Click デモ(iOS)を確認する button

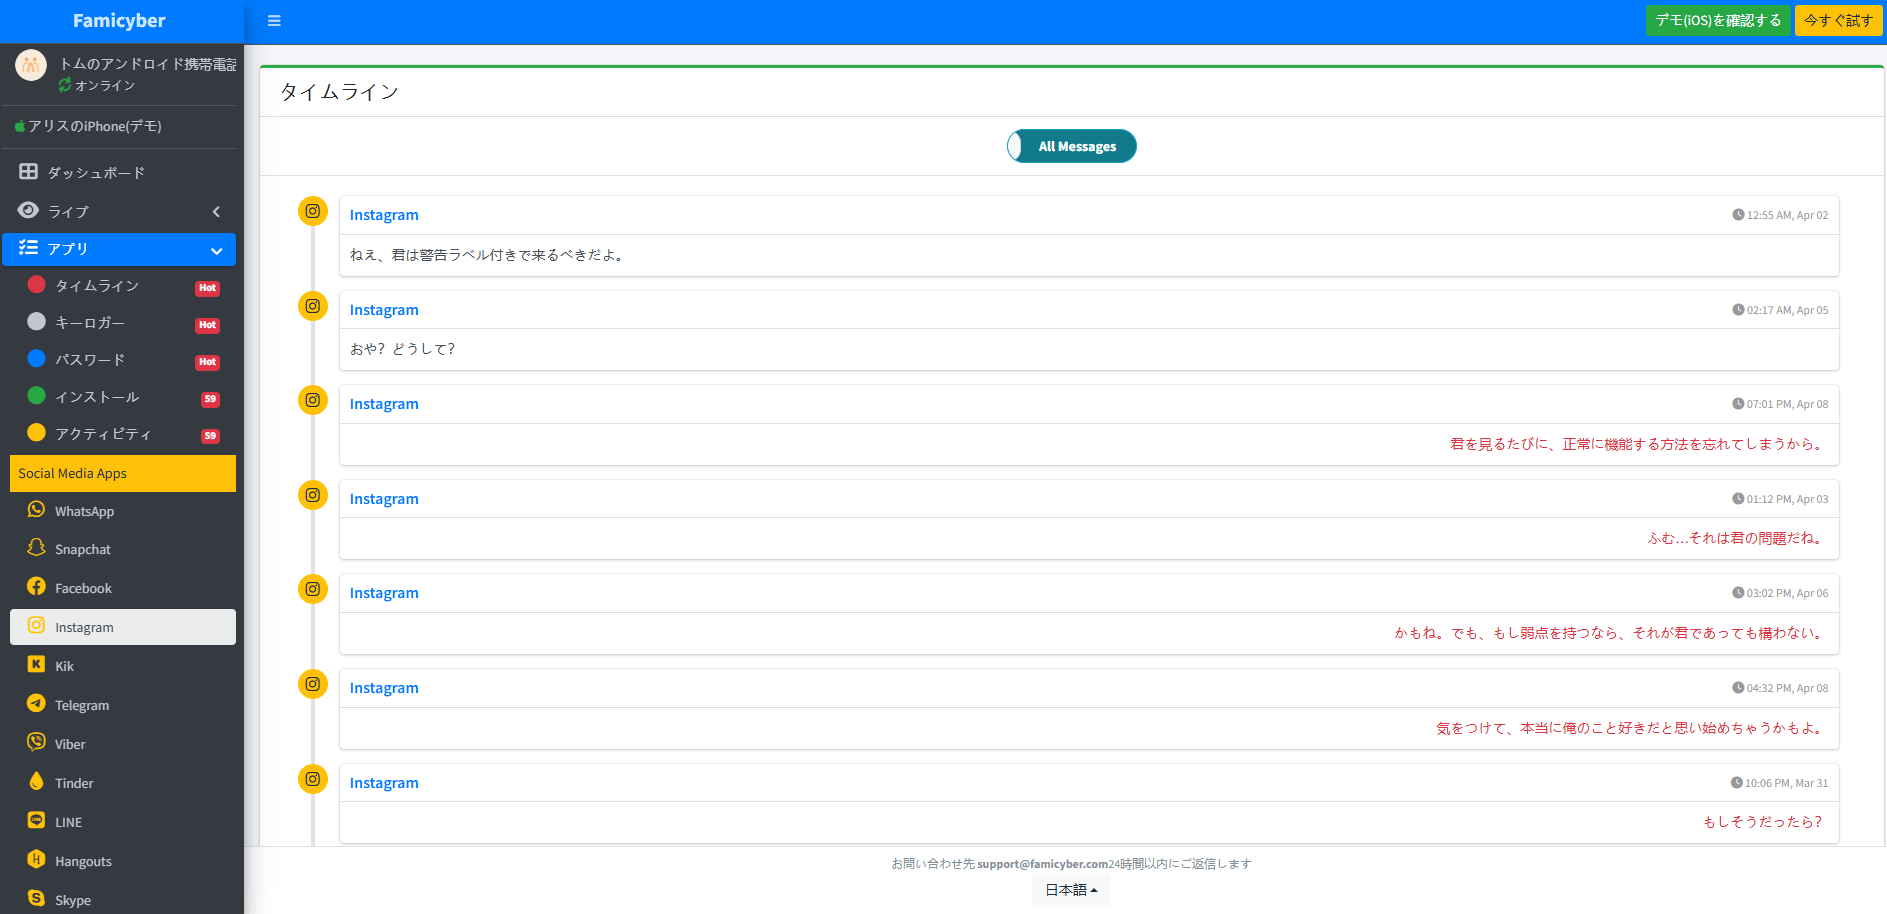pyautogui.click(x=1718, y=21)
